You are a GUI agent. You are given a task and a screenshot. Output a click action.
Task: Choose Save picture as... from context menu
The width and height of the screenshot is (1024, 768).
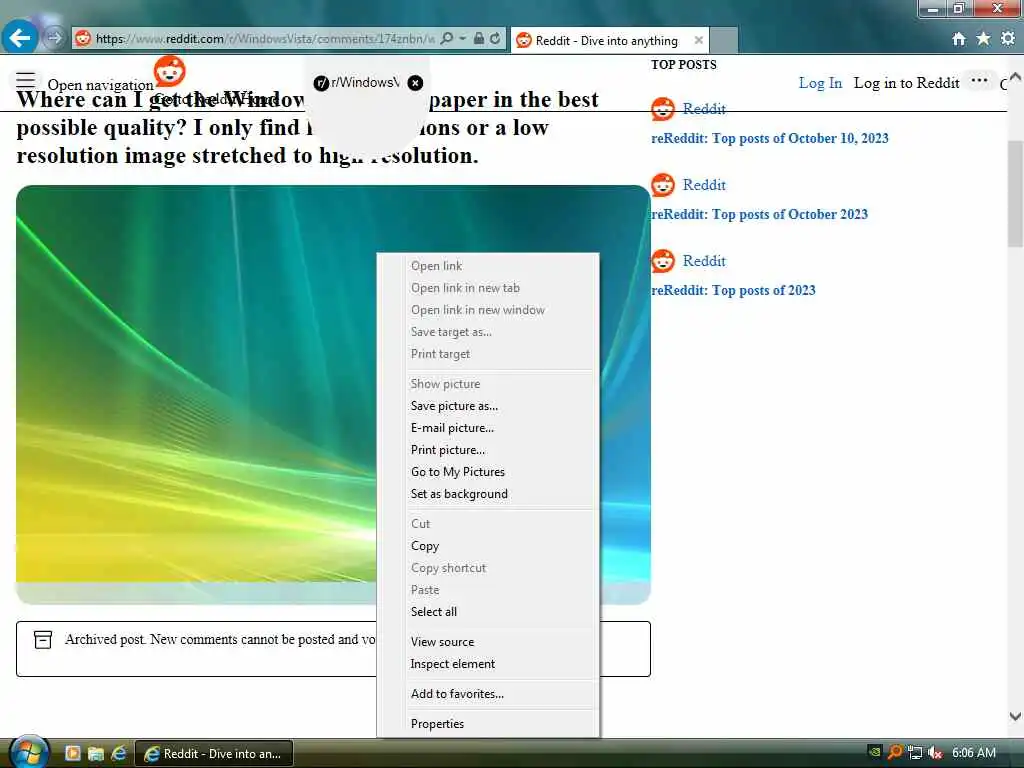point(455,406)
